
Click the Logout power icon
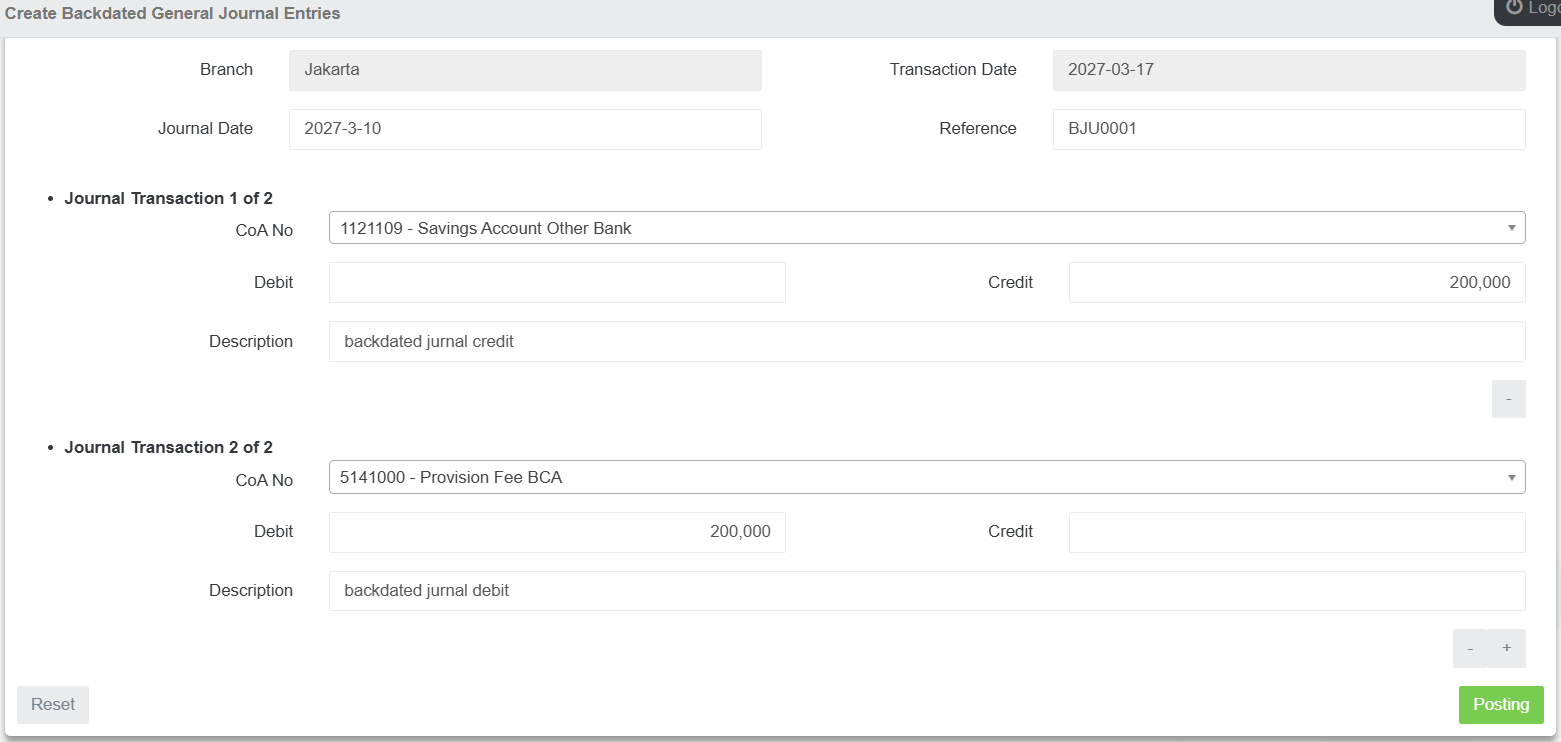click(1514, 8)
